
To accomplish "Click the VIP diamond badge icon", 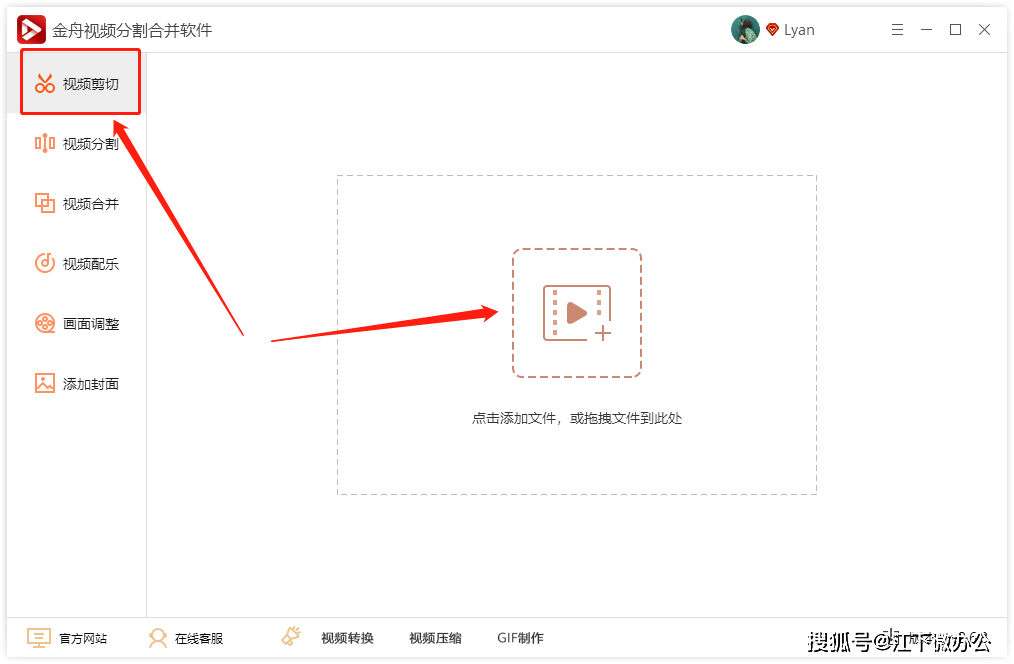I will 772,30.
